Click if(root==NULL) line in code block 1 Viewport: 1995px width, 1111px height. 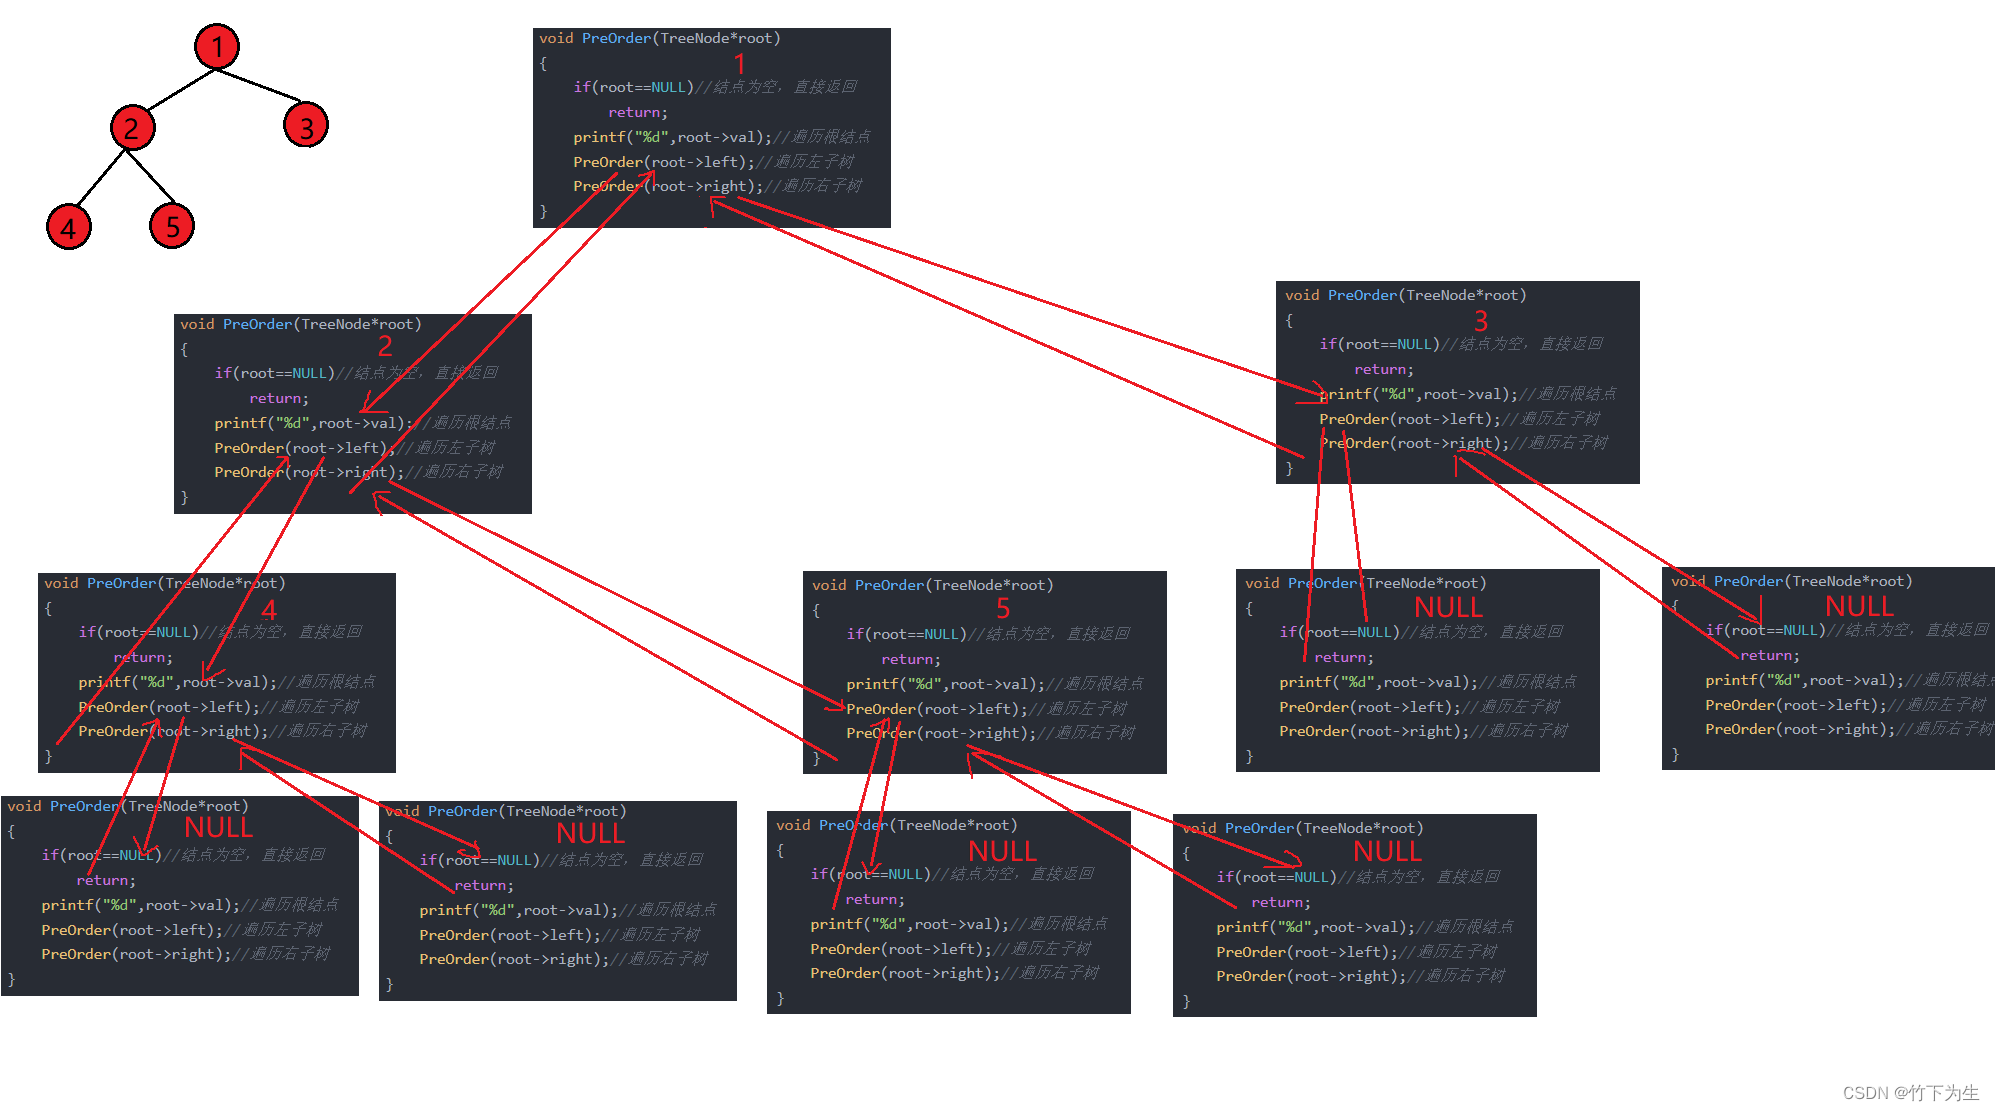715,87
